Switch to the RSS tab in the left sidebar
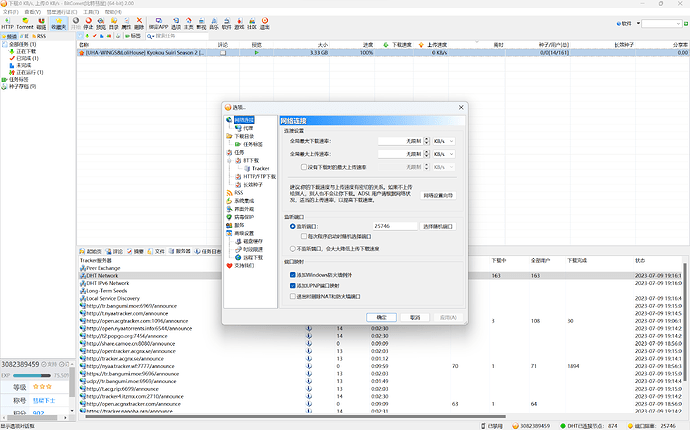Image resolution: width=690 pixels, height=430 pixels. coord(39,36)
